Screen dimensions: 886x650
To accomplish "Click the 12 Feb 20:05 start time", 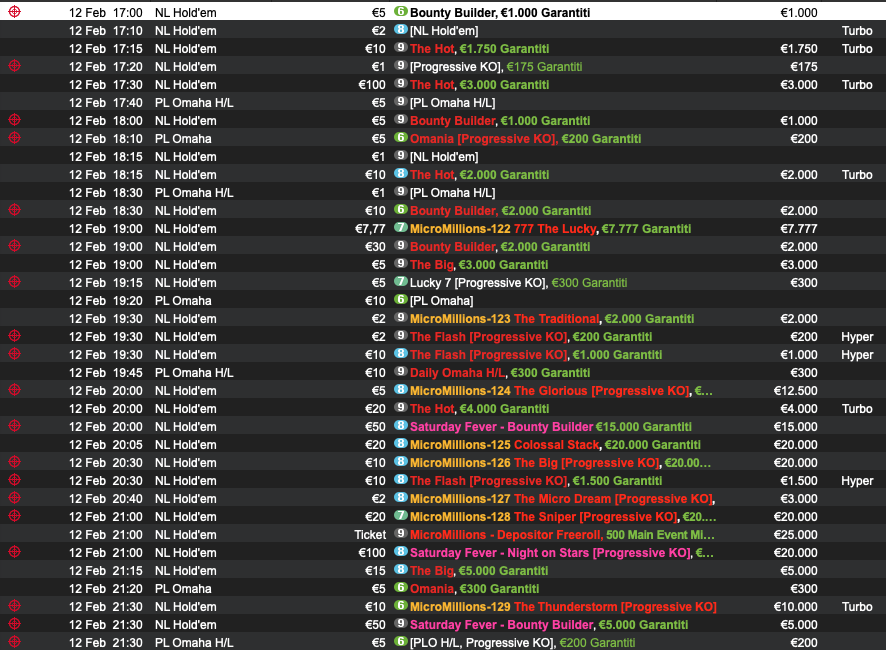I will (106, 445).
